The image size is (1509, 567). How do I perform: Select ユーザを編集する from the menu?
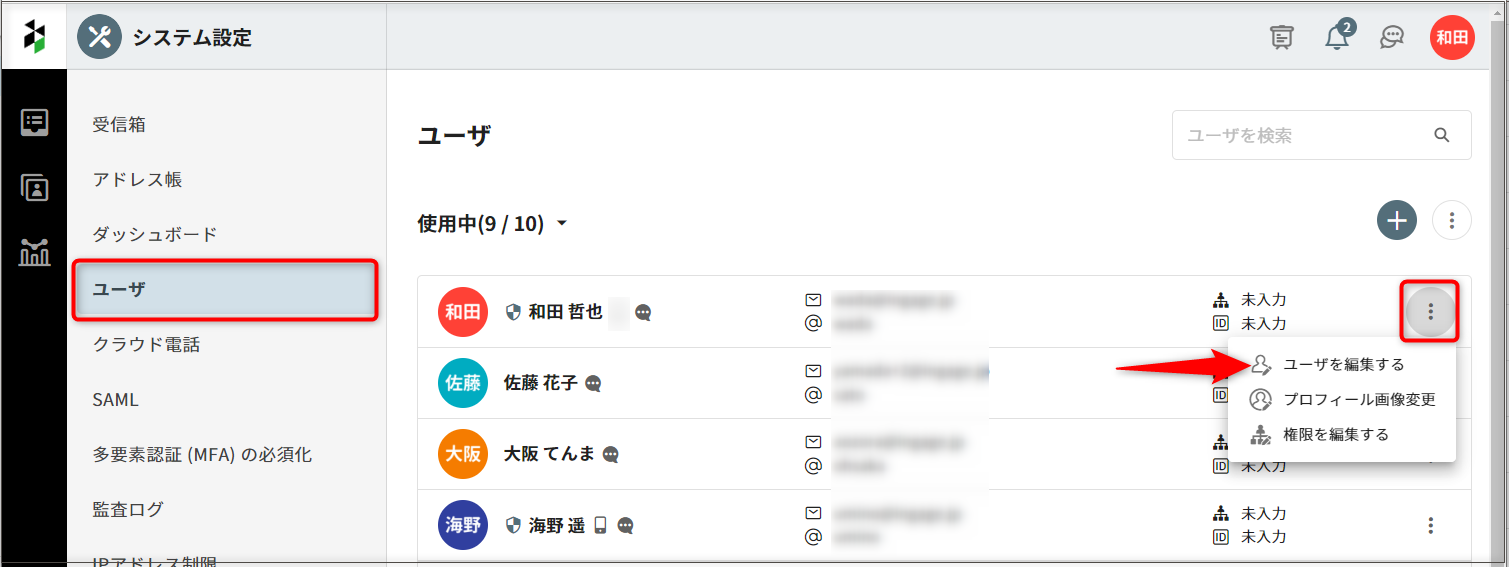pos(1343,365)
